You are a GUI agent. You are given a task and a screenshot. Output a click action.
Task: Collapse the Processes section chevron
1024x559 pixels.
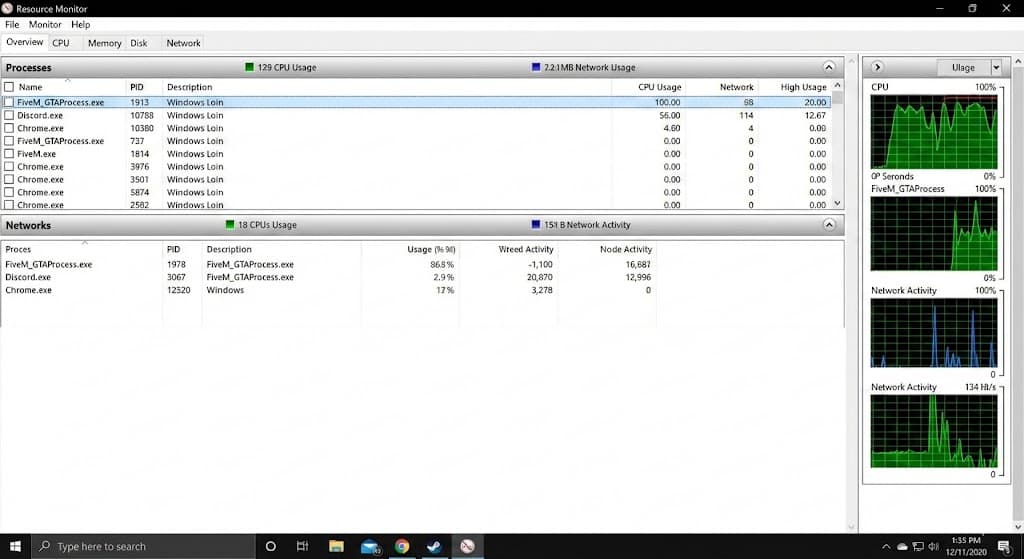pyautogui.click(x=829, y=67)
